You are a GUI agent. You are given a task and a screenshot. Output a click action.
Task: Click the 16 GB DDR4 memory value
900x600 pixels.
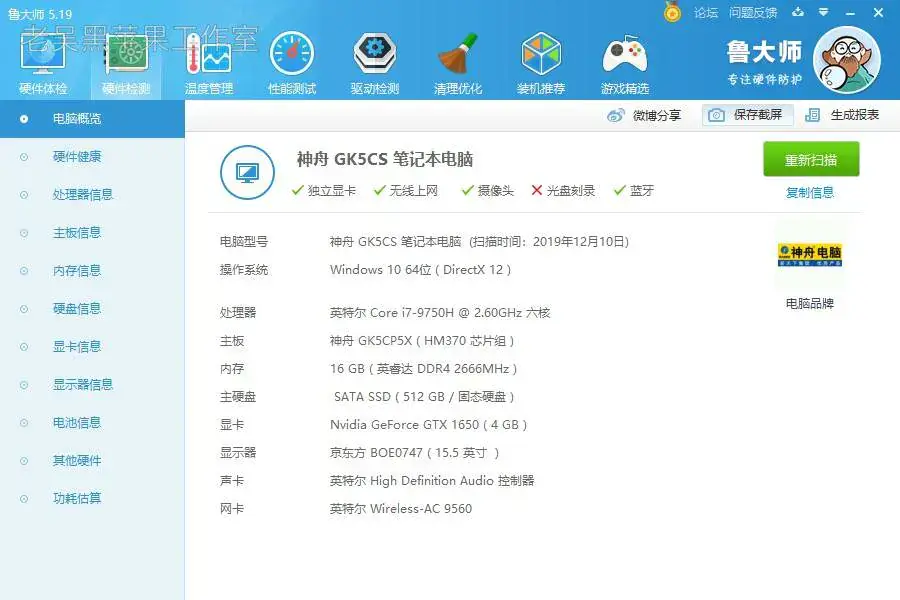[x=424, y=369]
